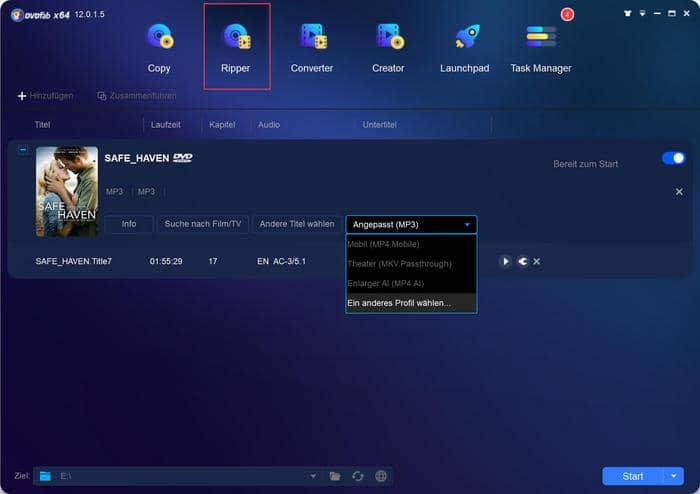700x494 pixels.
Task: Open the Start button dropdown arrow
Action: (x=674, y=476)
